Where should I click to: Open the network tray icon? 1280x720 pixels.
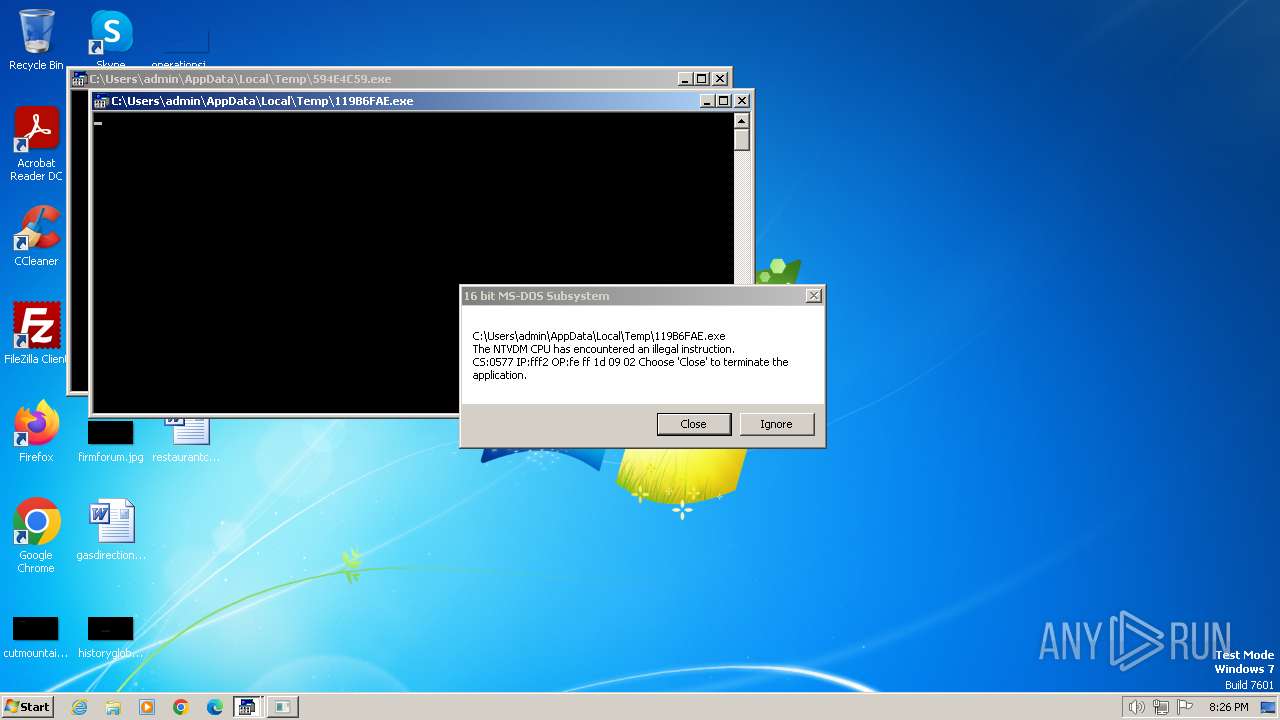tap(1161, 707)
